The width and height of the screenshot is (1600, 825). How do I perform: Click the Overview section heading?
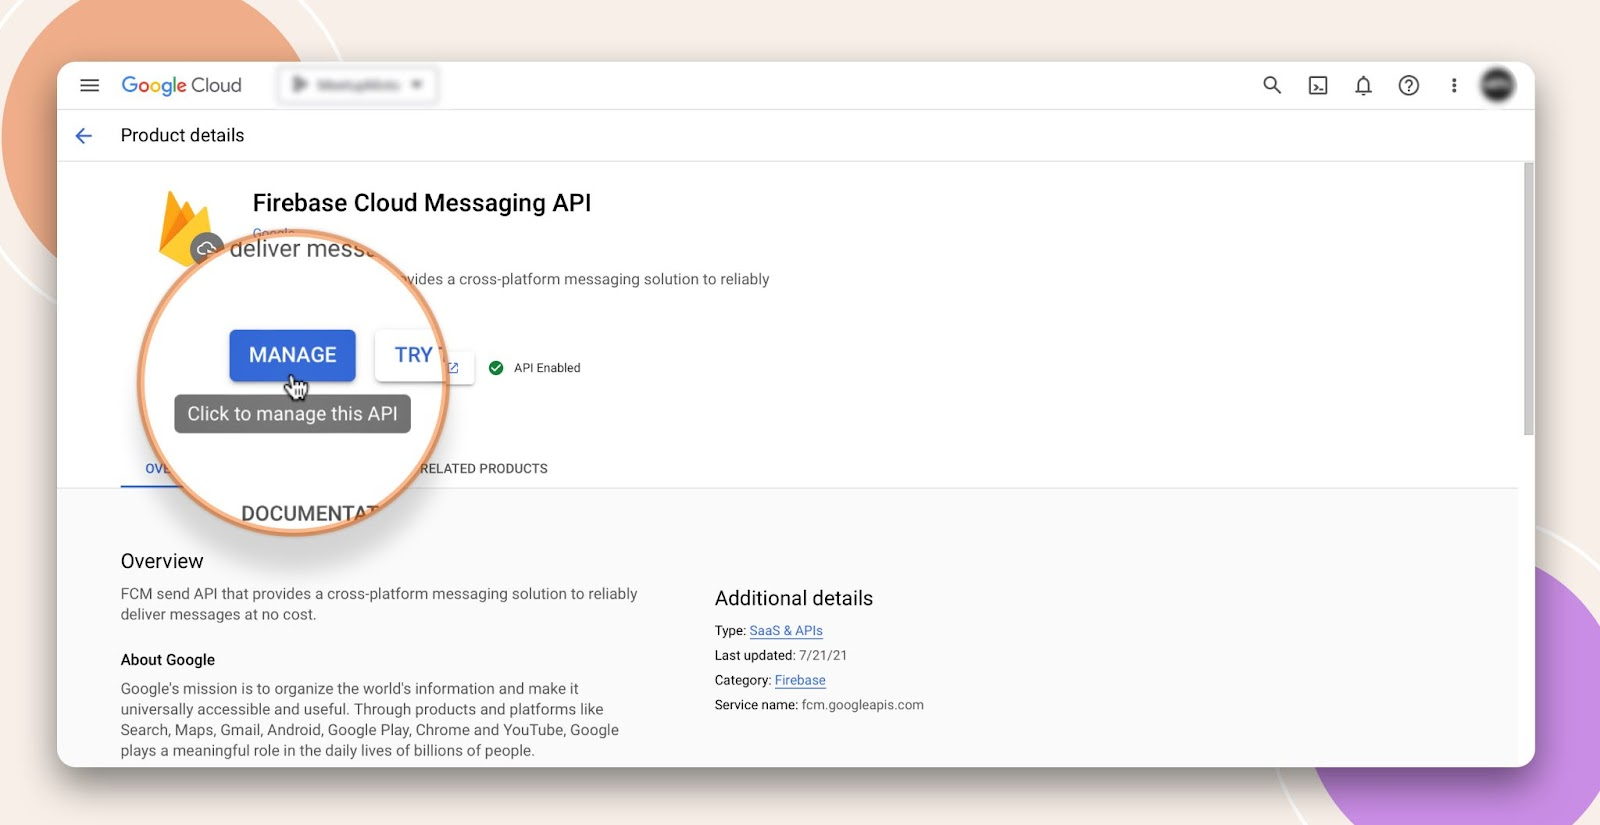pyautogui.click(x=162, y=561)
